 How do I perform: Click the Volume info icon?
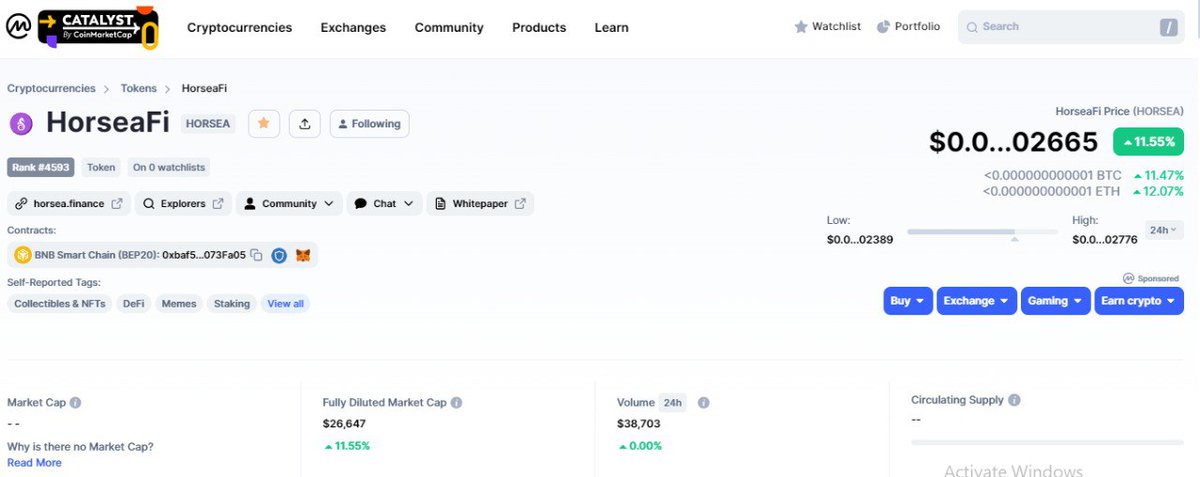click(703, 403)
